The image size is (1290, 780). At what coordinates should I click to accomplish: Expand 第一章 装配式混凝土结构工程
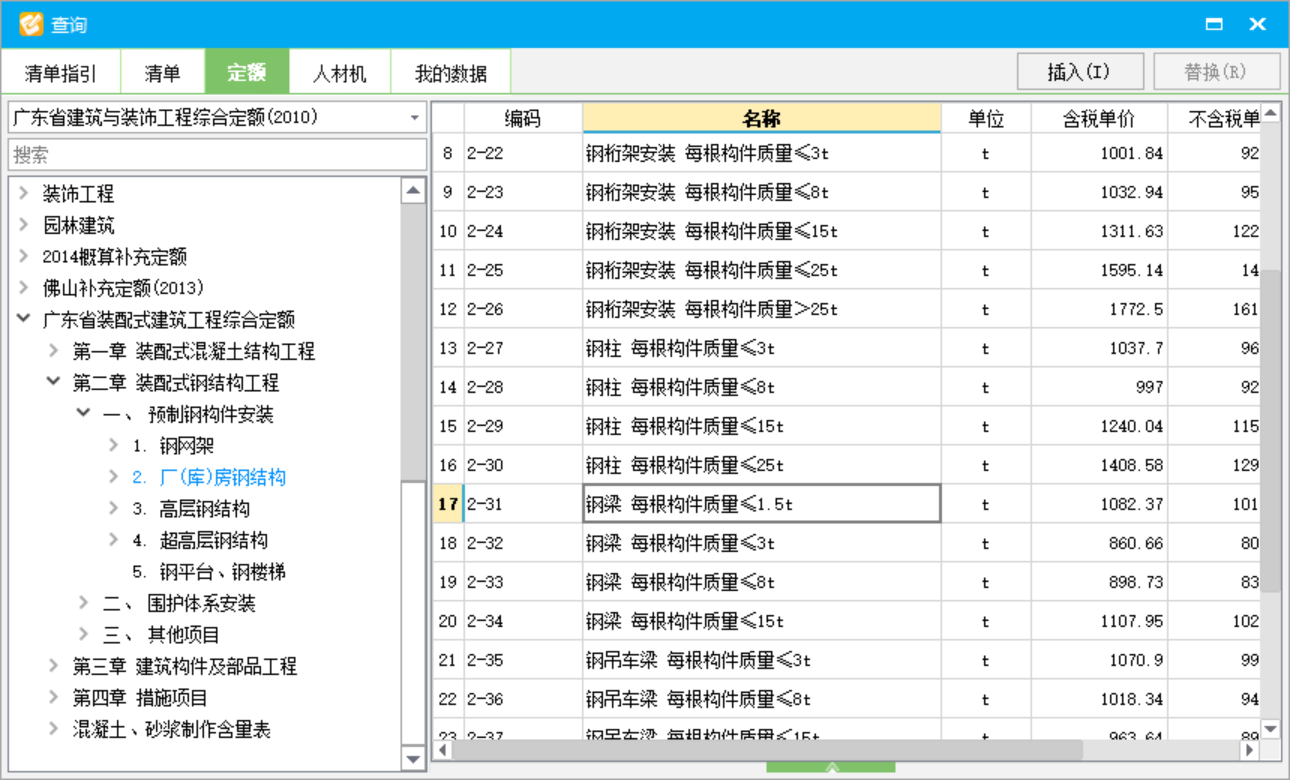54,351
